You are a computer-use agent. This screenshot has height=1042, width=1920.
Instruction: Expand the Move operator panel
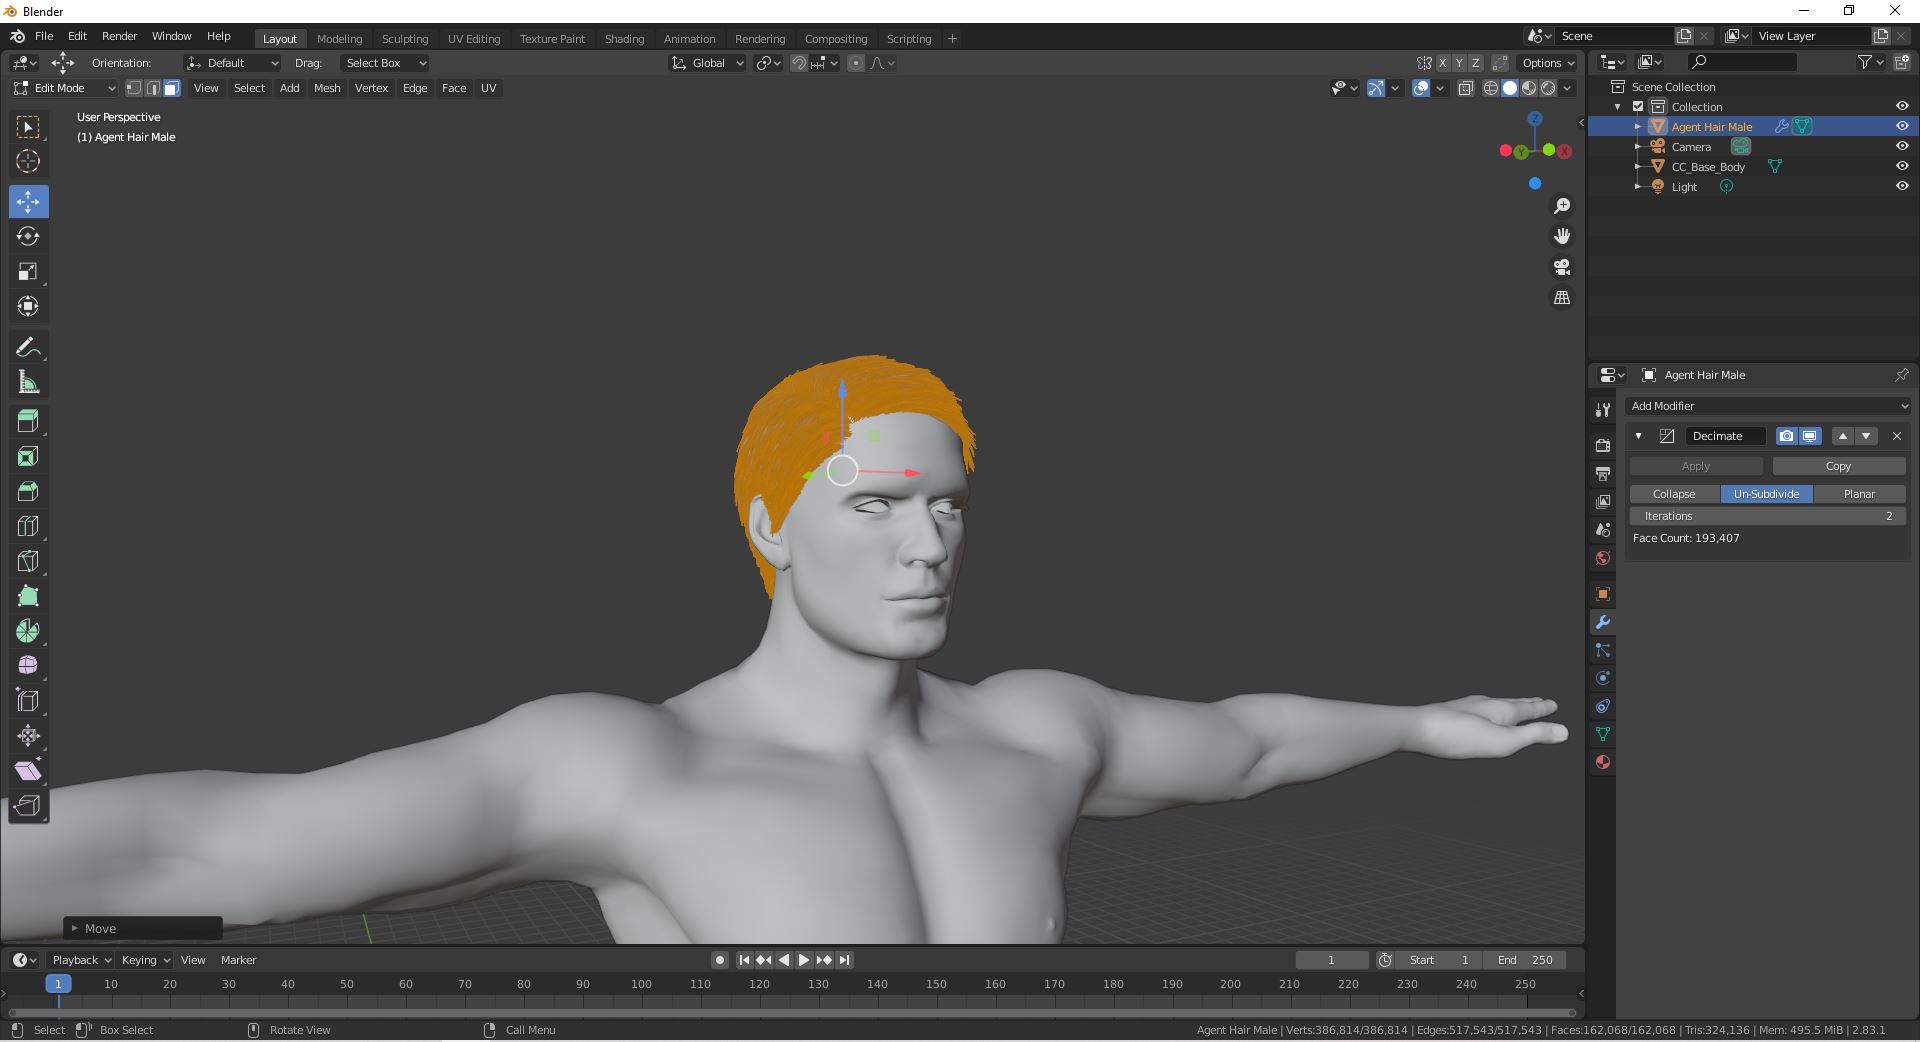(x=74, y=928)
